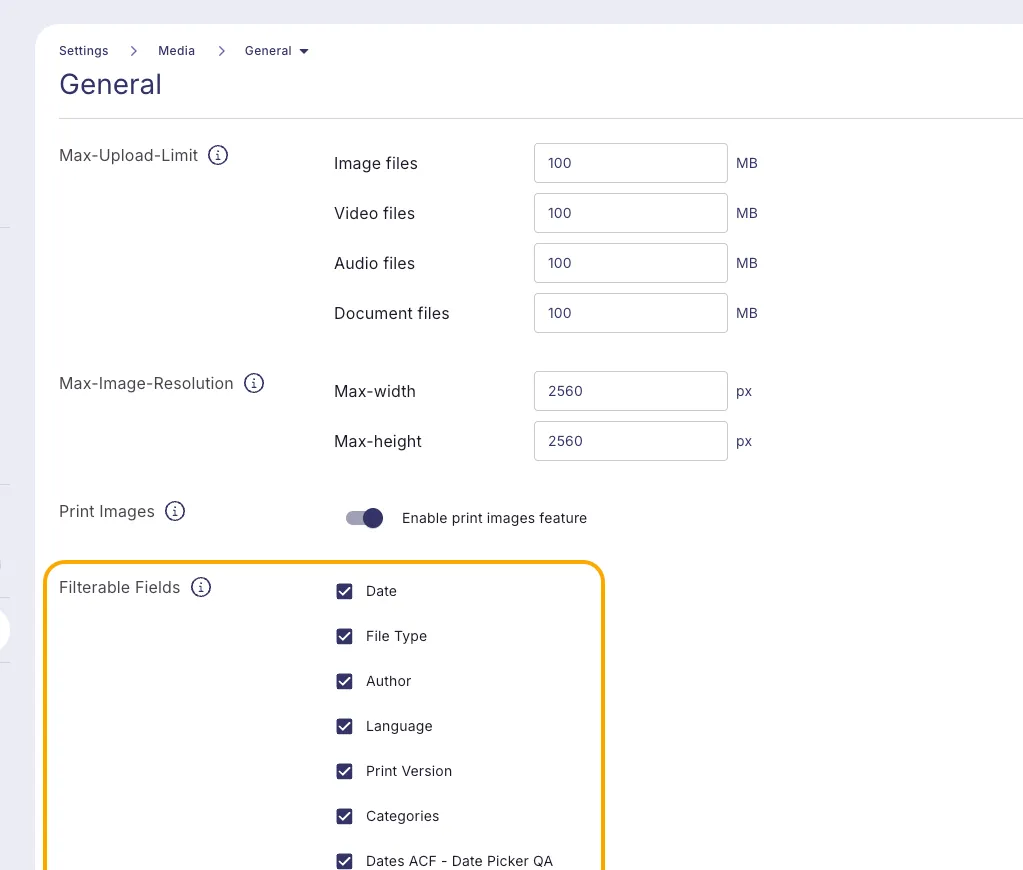Go to Settings in the breadcrumb
This screenshot has width=1023, height=870.
pyautogui.click(x=84, y=51)
